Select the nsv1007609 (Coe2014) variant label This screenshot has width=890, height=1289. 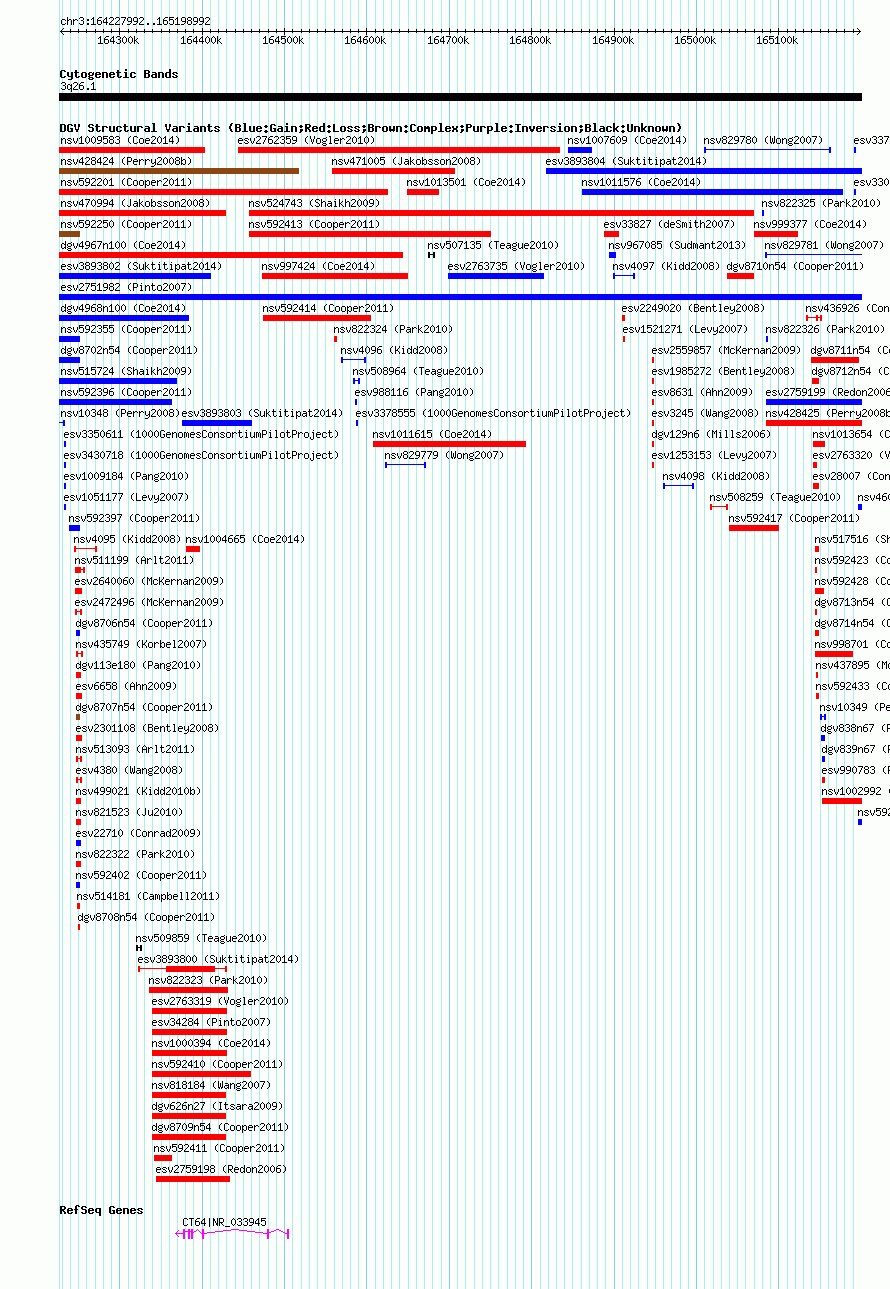point(627,140)
